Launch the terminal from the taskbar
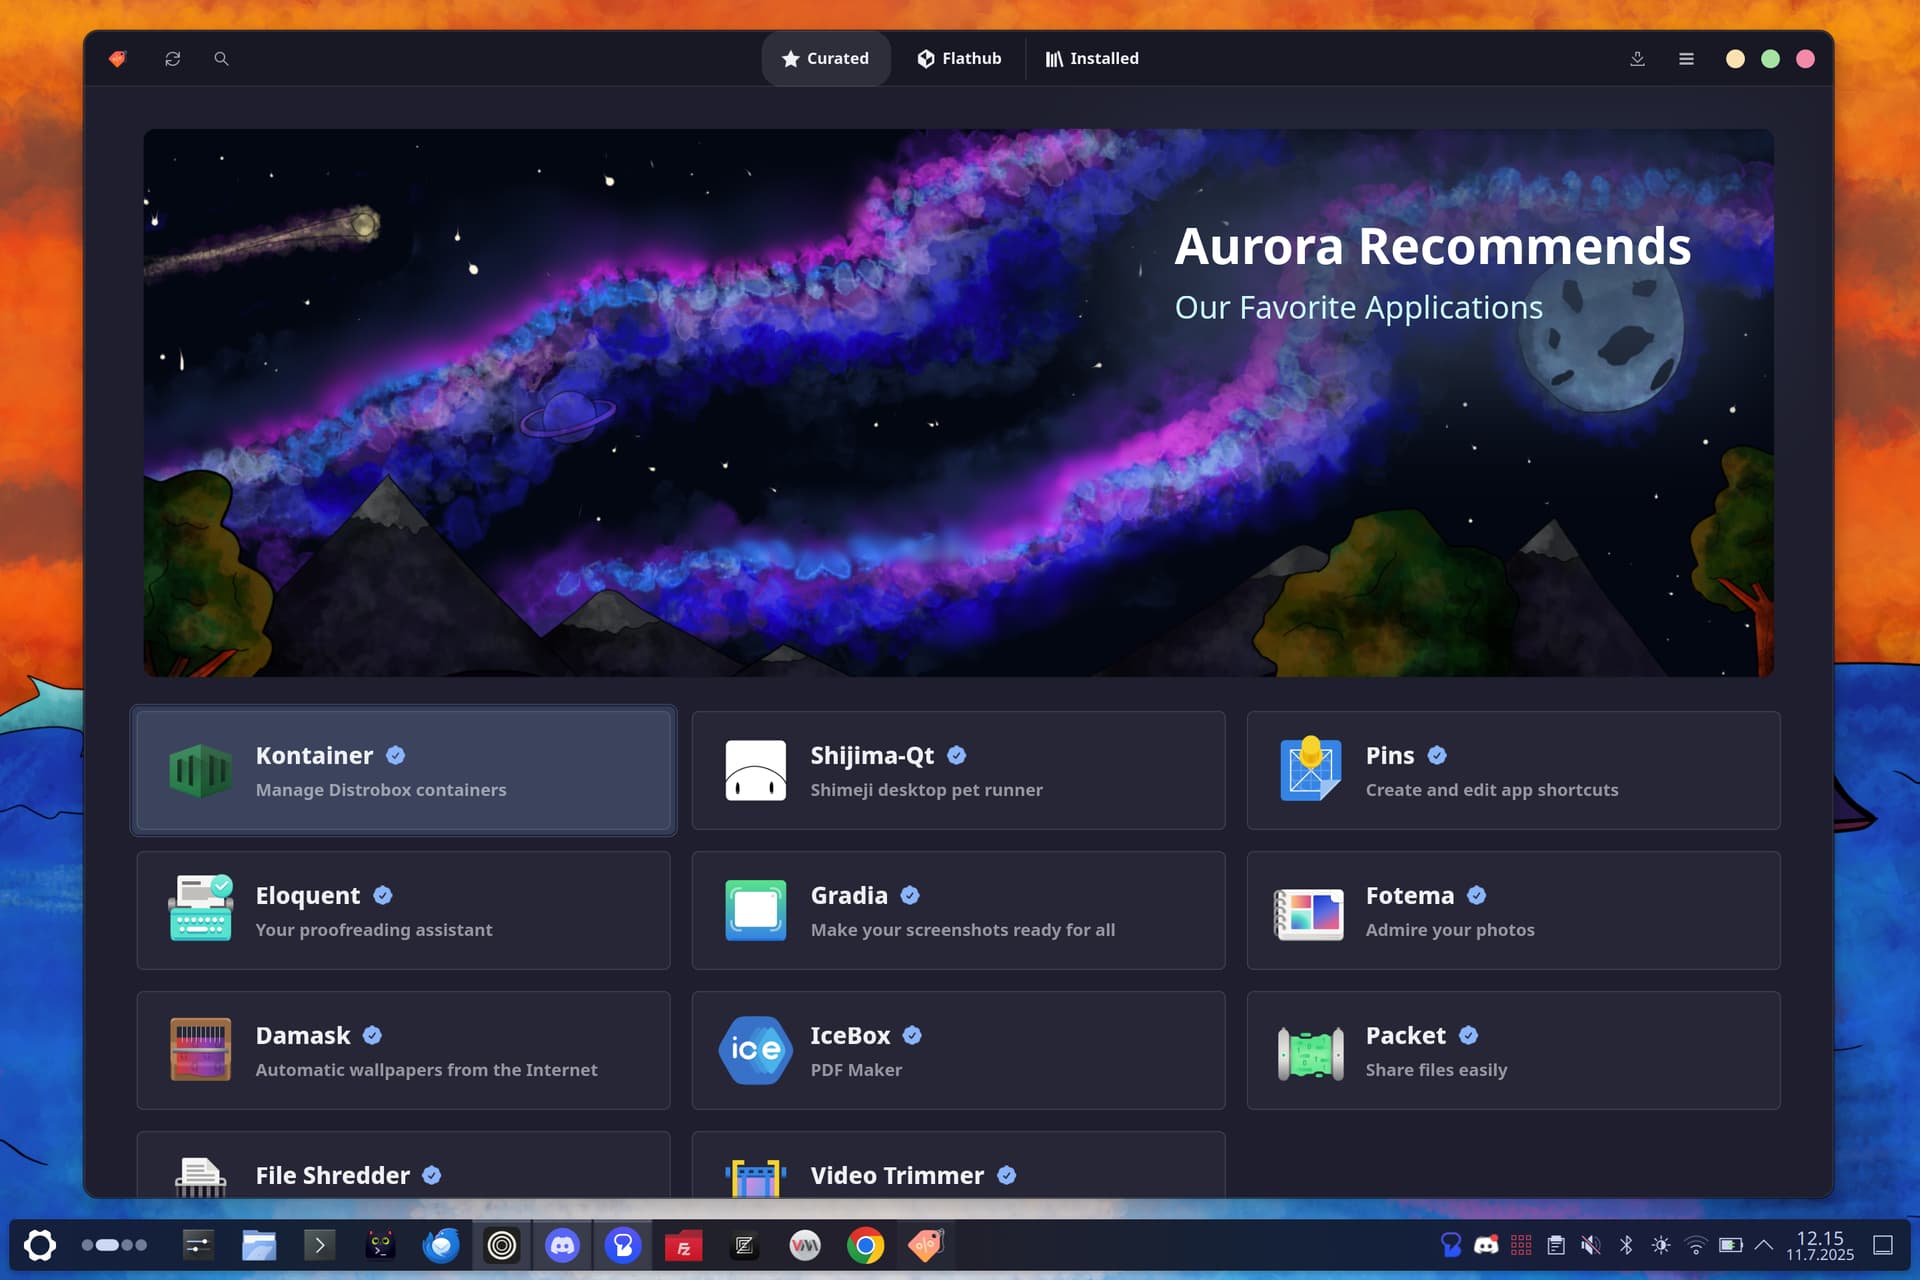This screenshot has width=1920, height=1280. click(x=319, y=1245)
